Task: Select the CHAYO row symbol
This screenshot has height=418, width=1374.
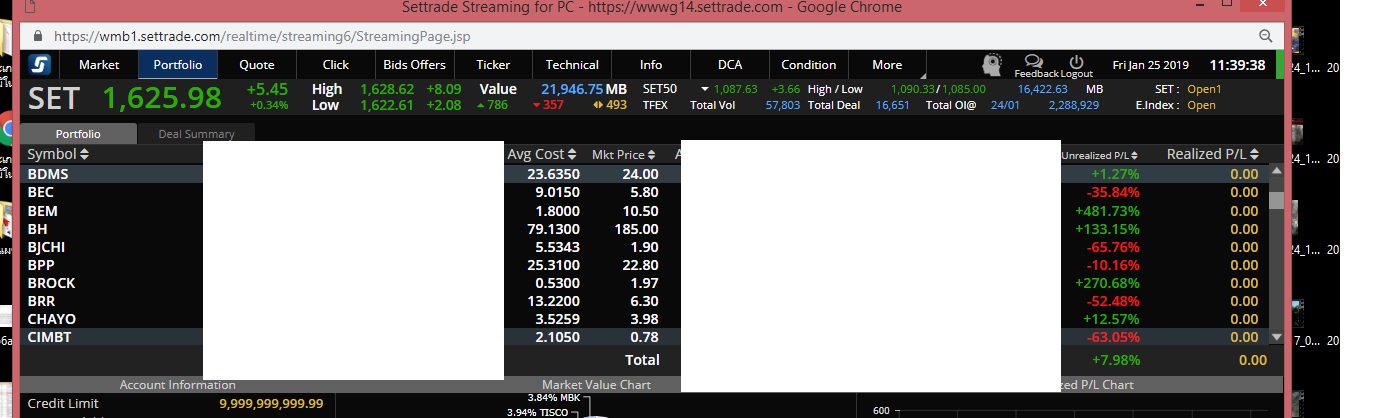Action: coord(52,319)
